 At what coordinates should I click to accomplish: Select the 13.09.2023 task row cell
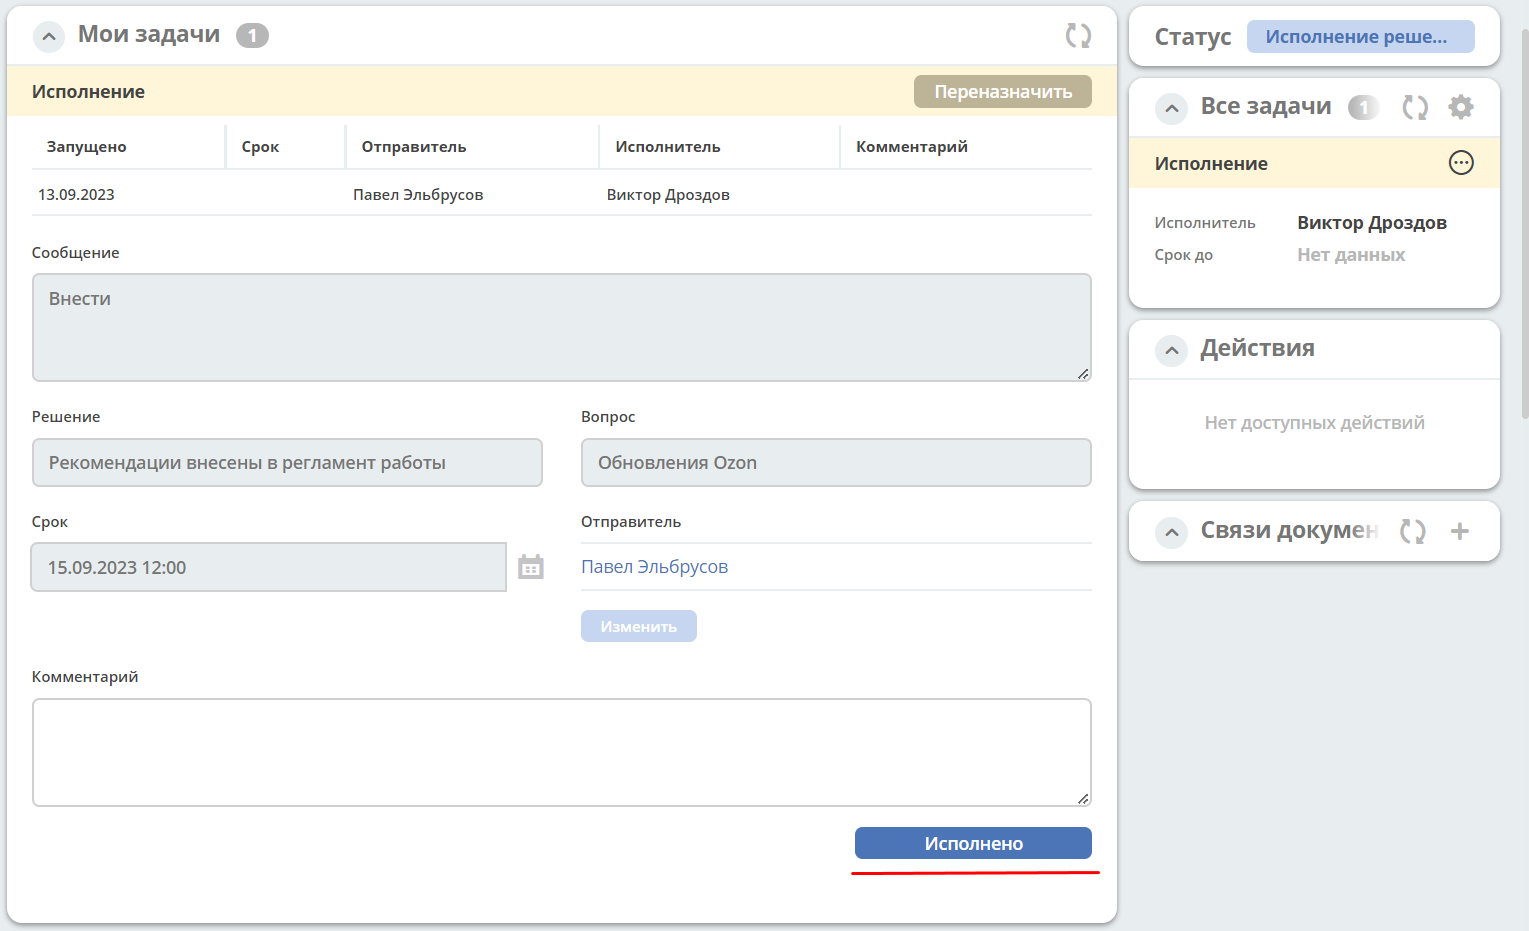[x=76, y=195]
